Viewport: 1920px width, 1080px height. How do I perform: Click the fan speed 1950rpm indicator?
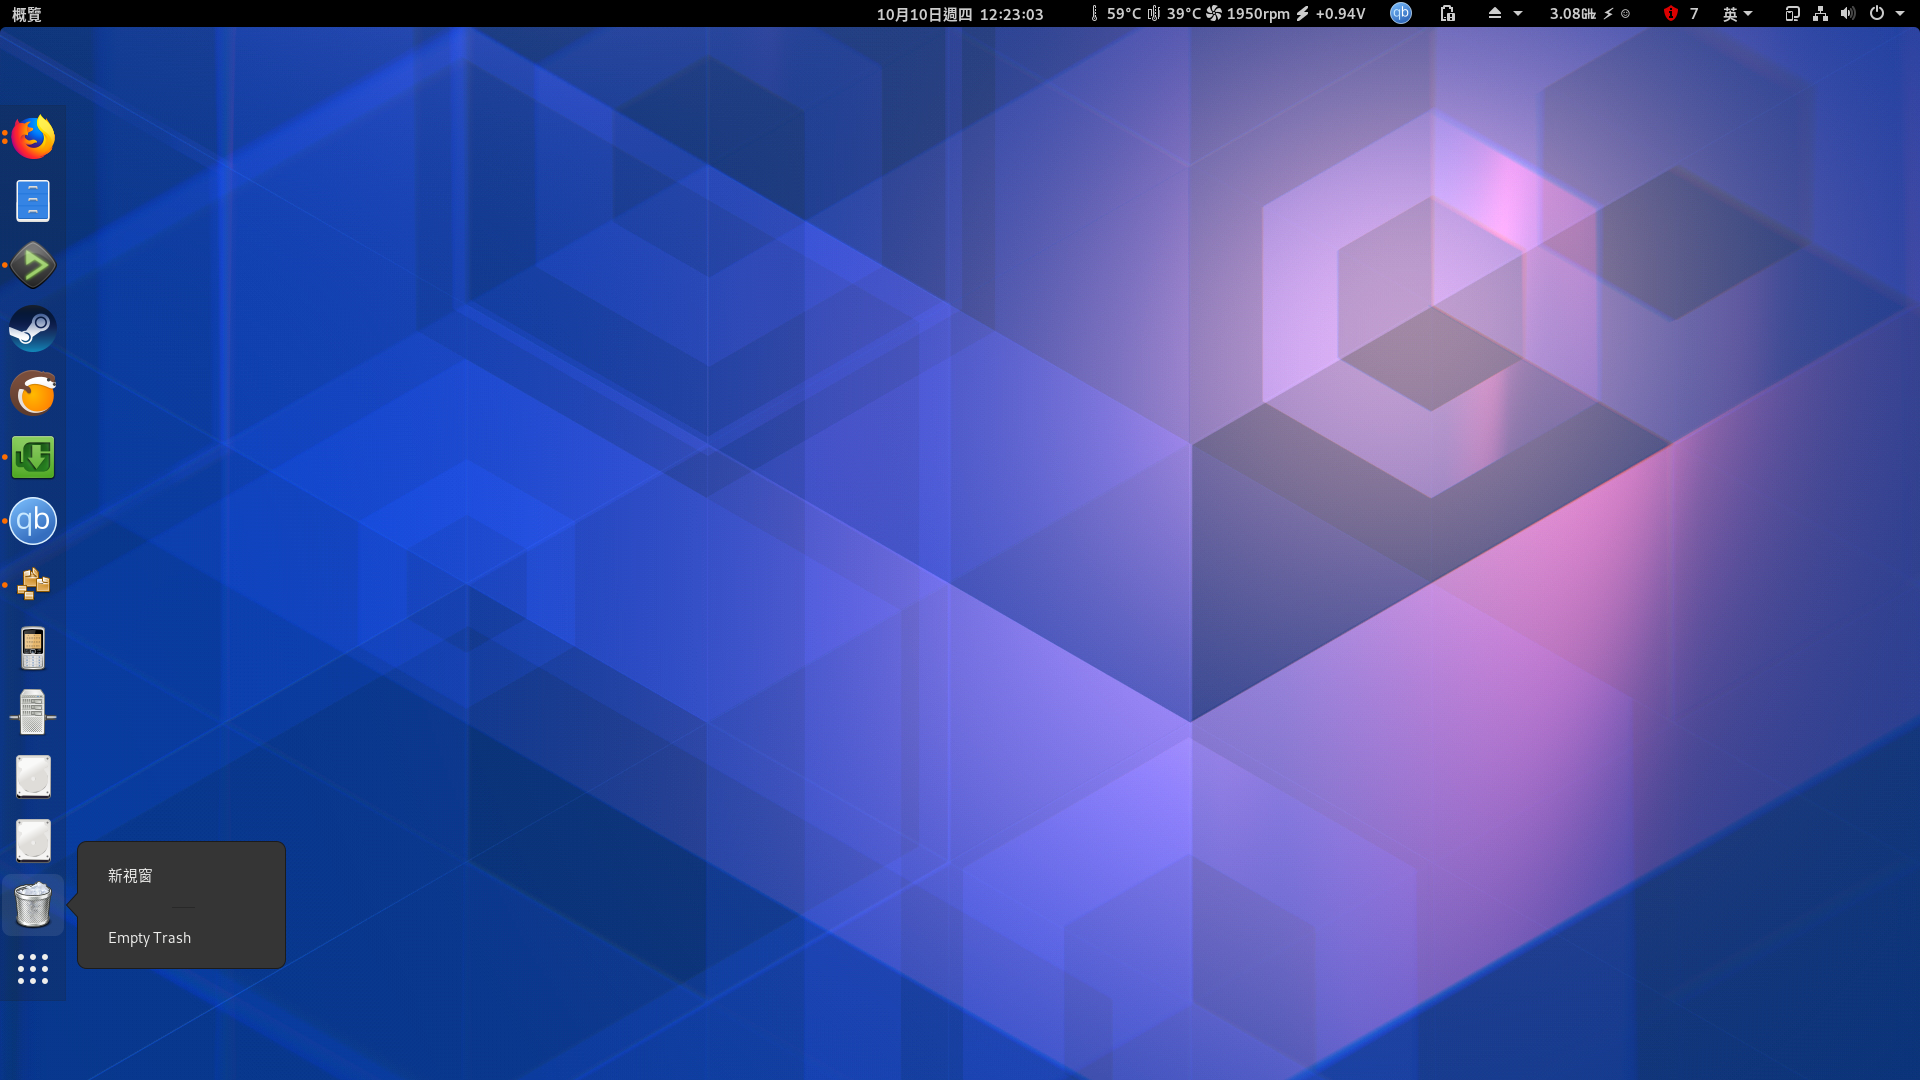coord(1248,13)
